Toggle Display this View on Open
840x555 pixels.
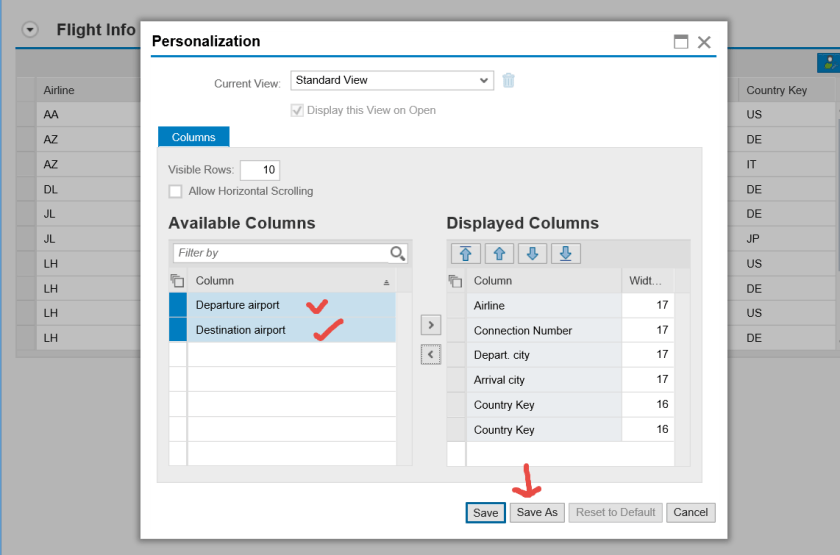[297, 110]
